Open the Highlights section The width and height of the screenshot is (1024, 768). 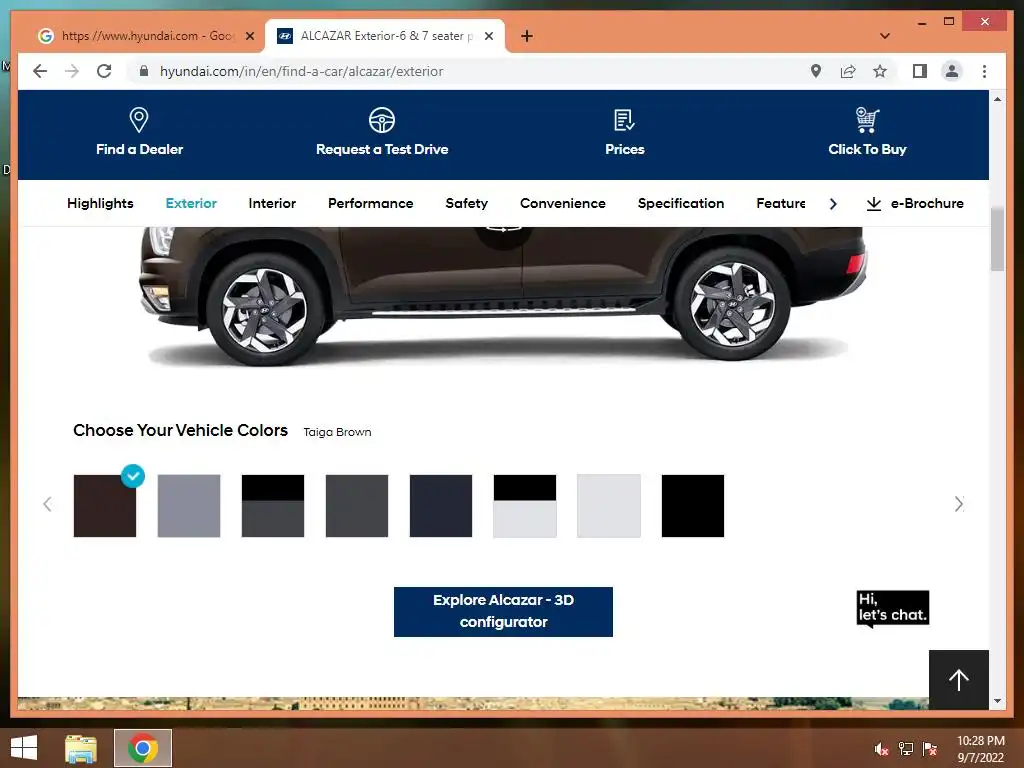100,203
